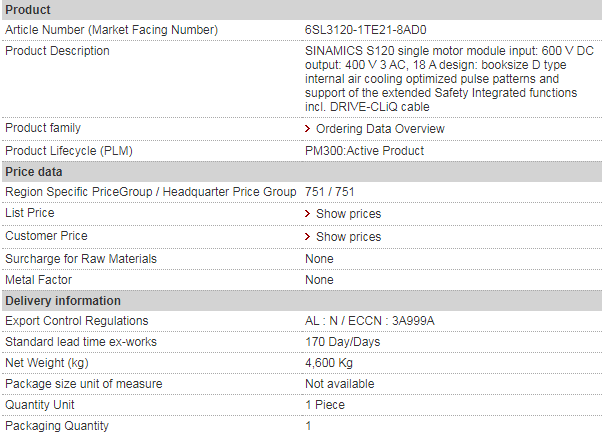Click the red arrow in List Price row
Image resolution: width=602 pixels, height=435 pixels.
click(308, 213)
